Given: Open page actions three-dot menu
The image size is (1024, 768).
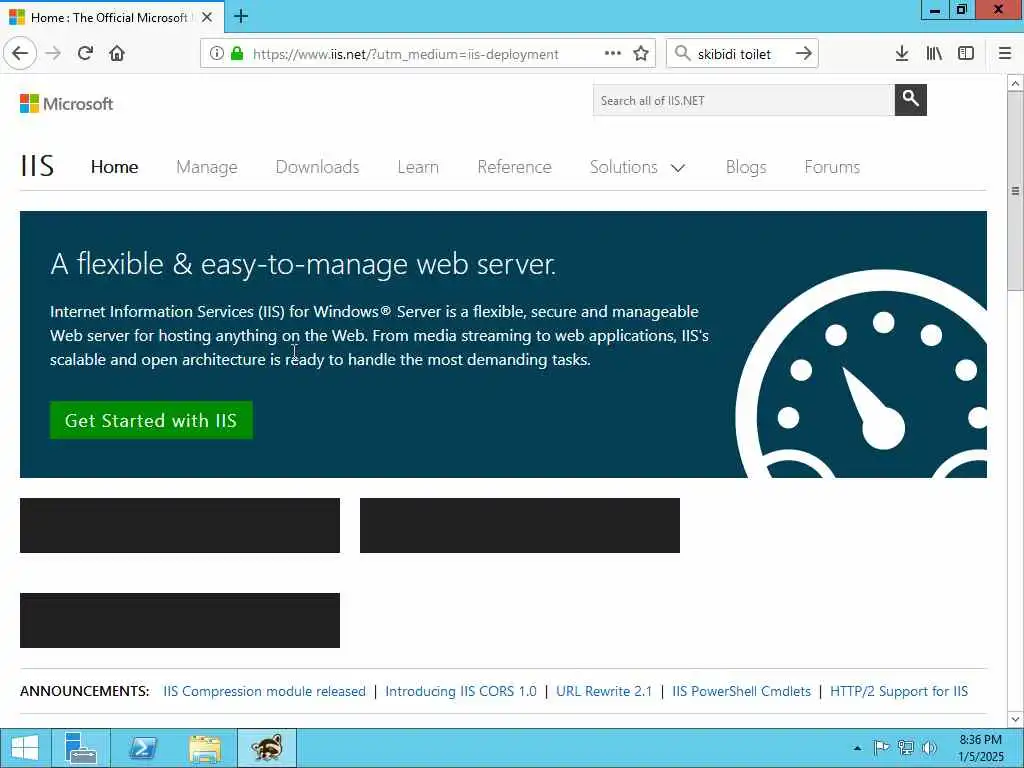Looking at the screenshot, I should pyautogui.click(x=613, y=54).
